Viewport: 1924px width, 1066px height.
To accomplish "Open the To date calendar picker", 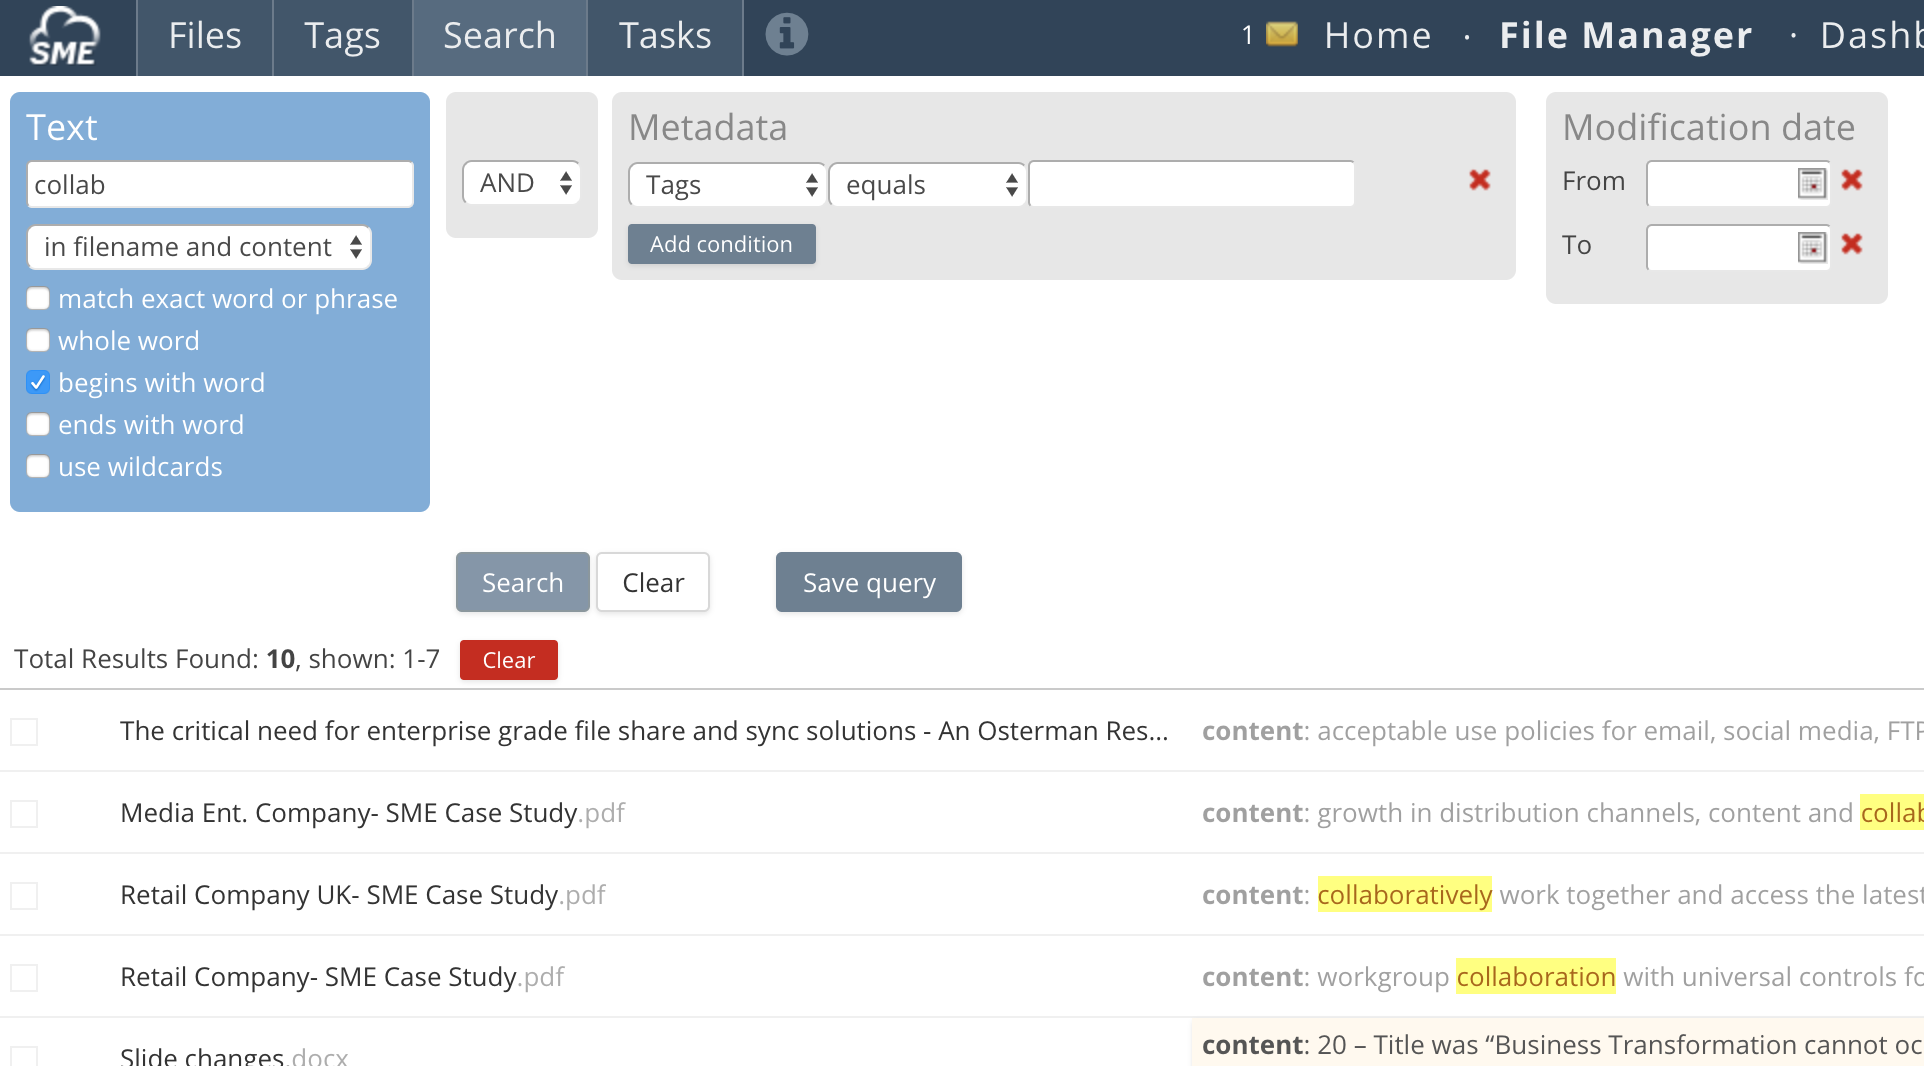I will [1811, 247].
